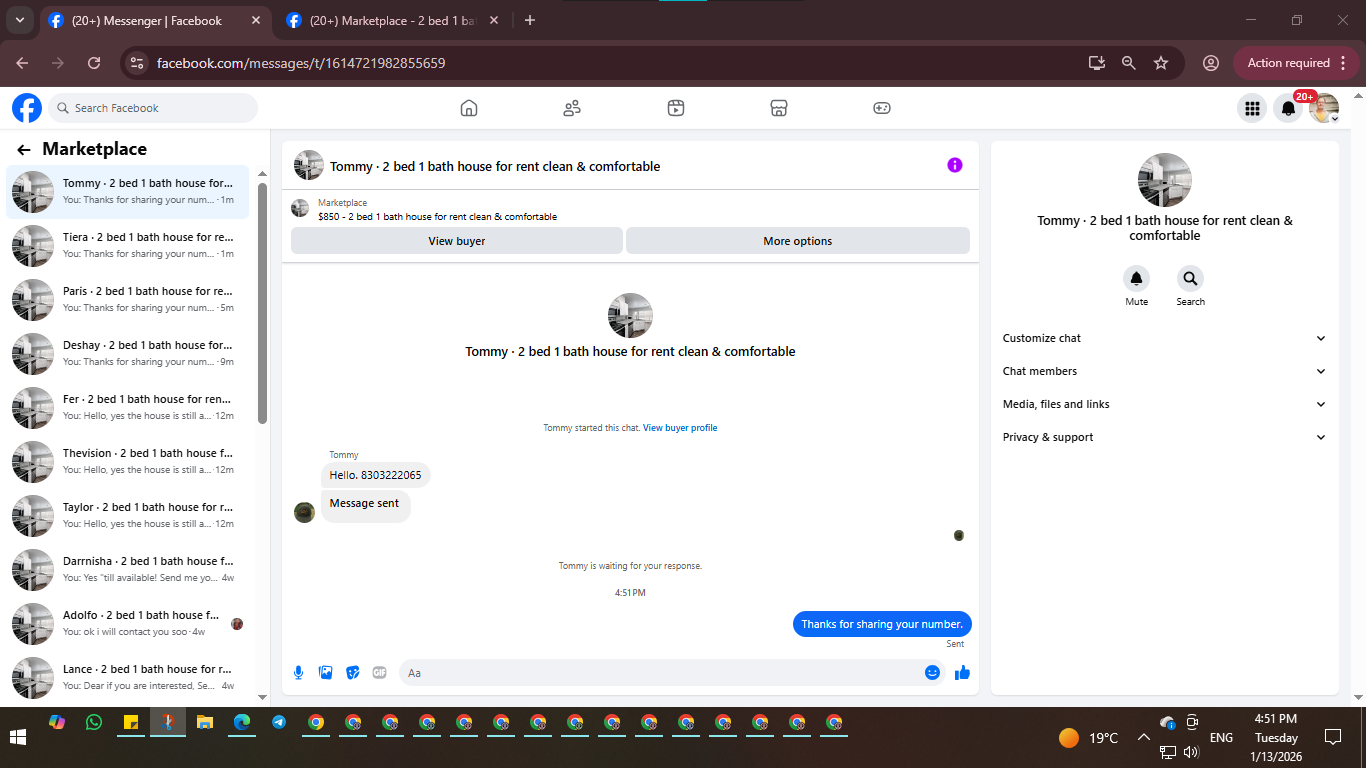Open the Darrnisha conversation
The width and height of the screenshot is (1366, 768).
[x=128, y=569]
